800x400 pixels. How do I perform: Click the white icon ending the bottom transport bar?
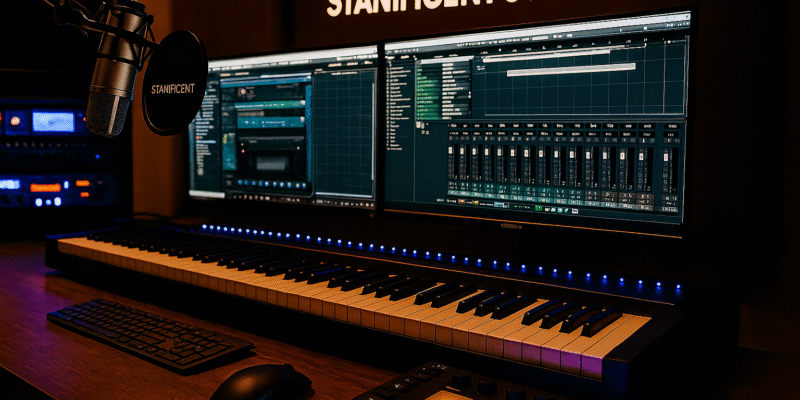[x=575, y=211]
